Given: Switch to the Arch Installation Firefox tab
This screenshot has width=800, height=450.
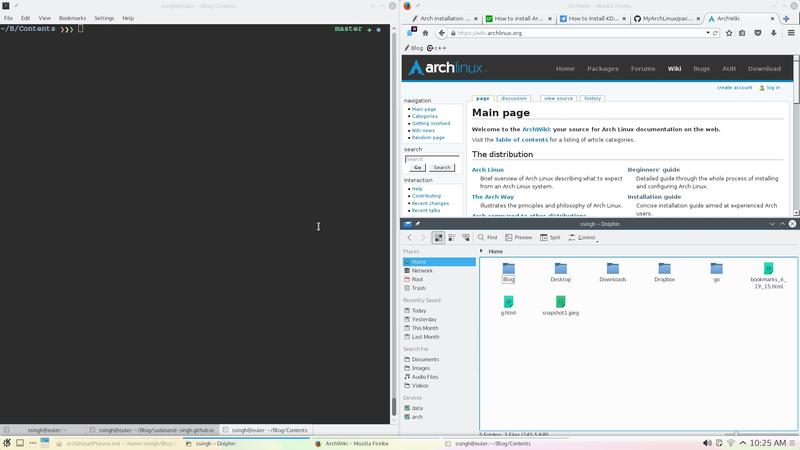Looking at the screenshot, I should tap(442, 18).
